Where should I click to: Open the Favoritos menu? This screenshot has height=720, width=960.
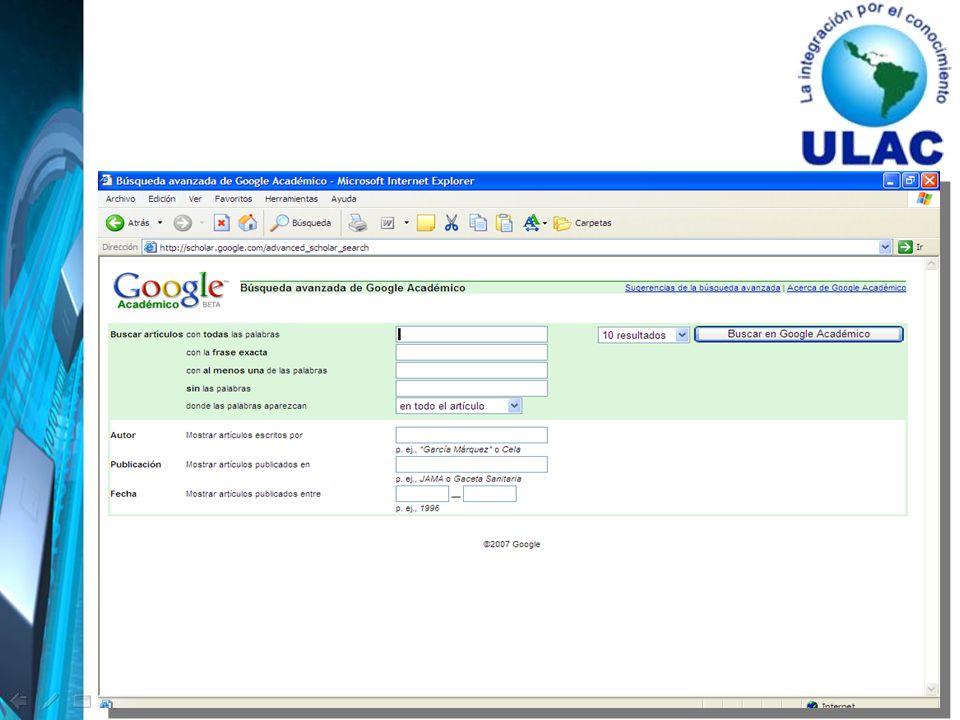click(x=233, y=199)
